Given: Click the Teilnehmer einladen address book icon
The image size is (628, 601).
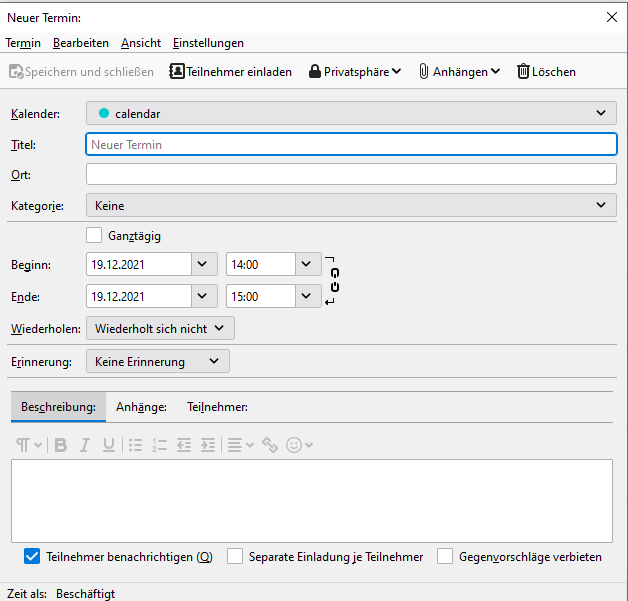Looking at the screenshot, I should point(177,71).
